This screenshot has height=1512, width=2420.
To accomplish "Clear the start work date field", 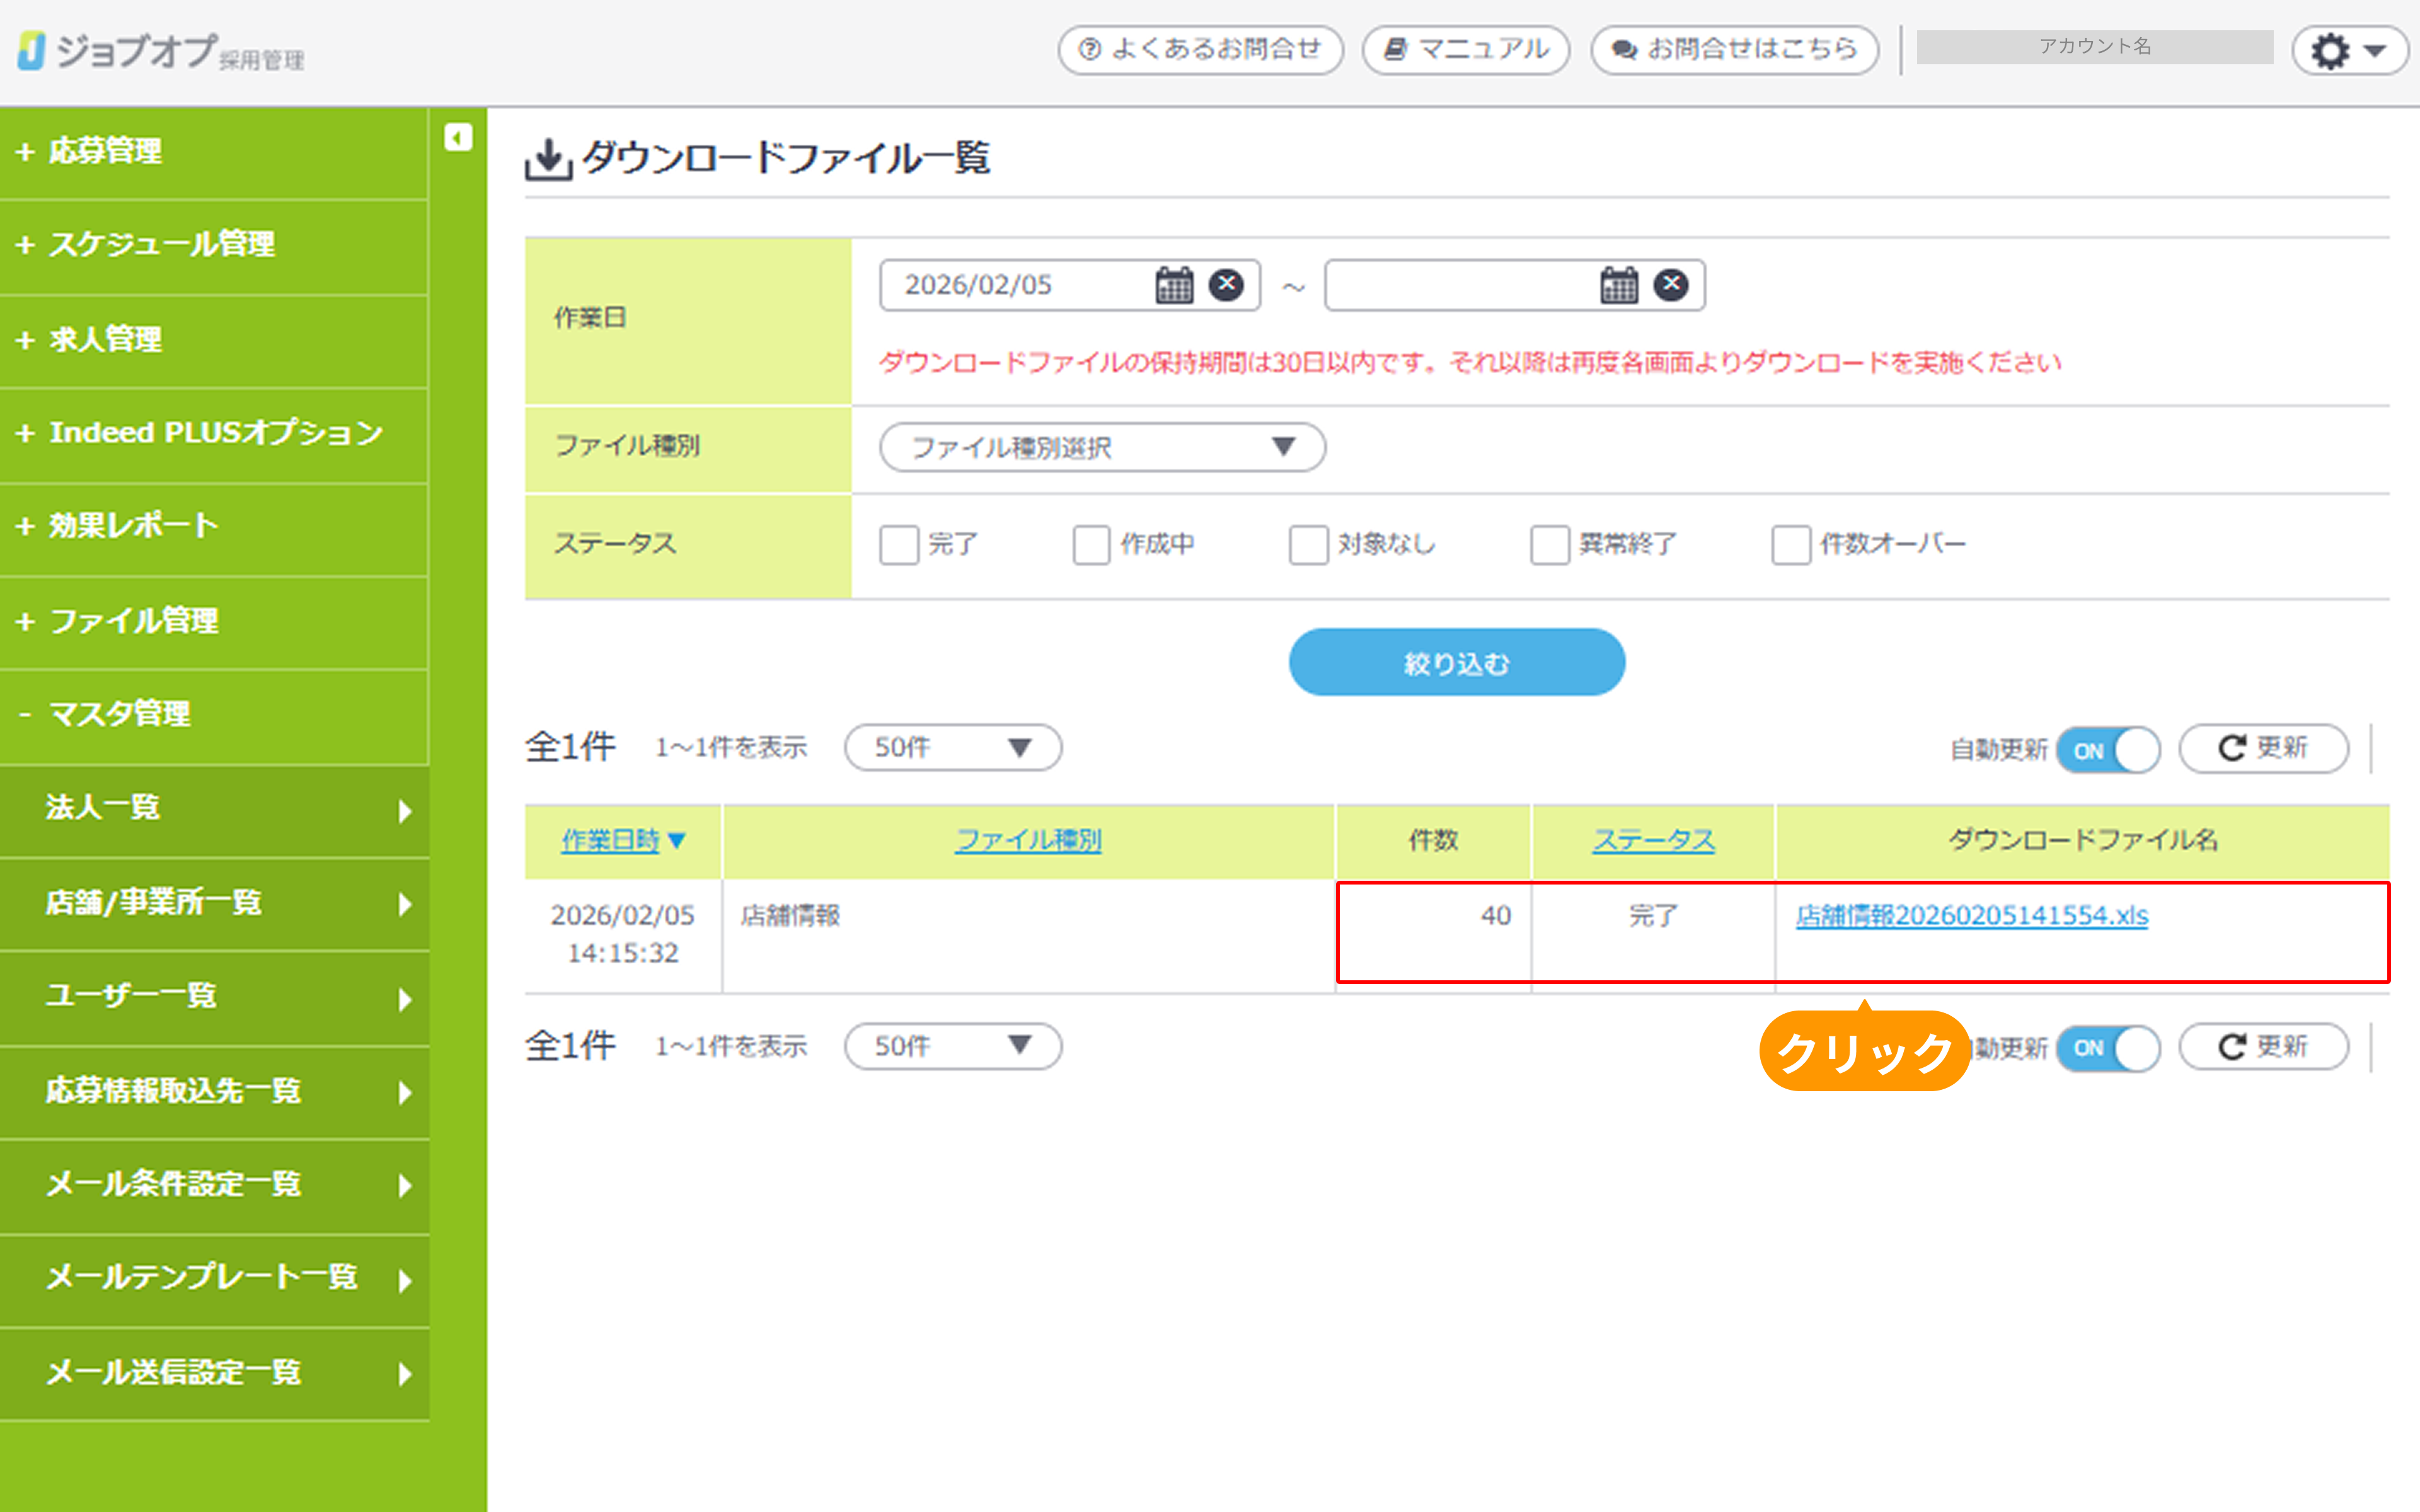I will click(x=1226, y=285).
